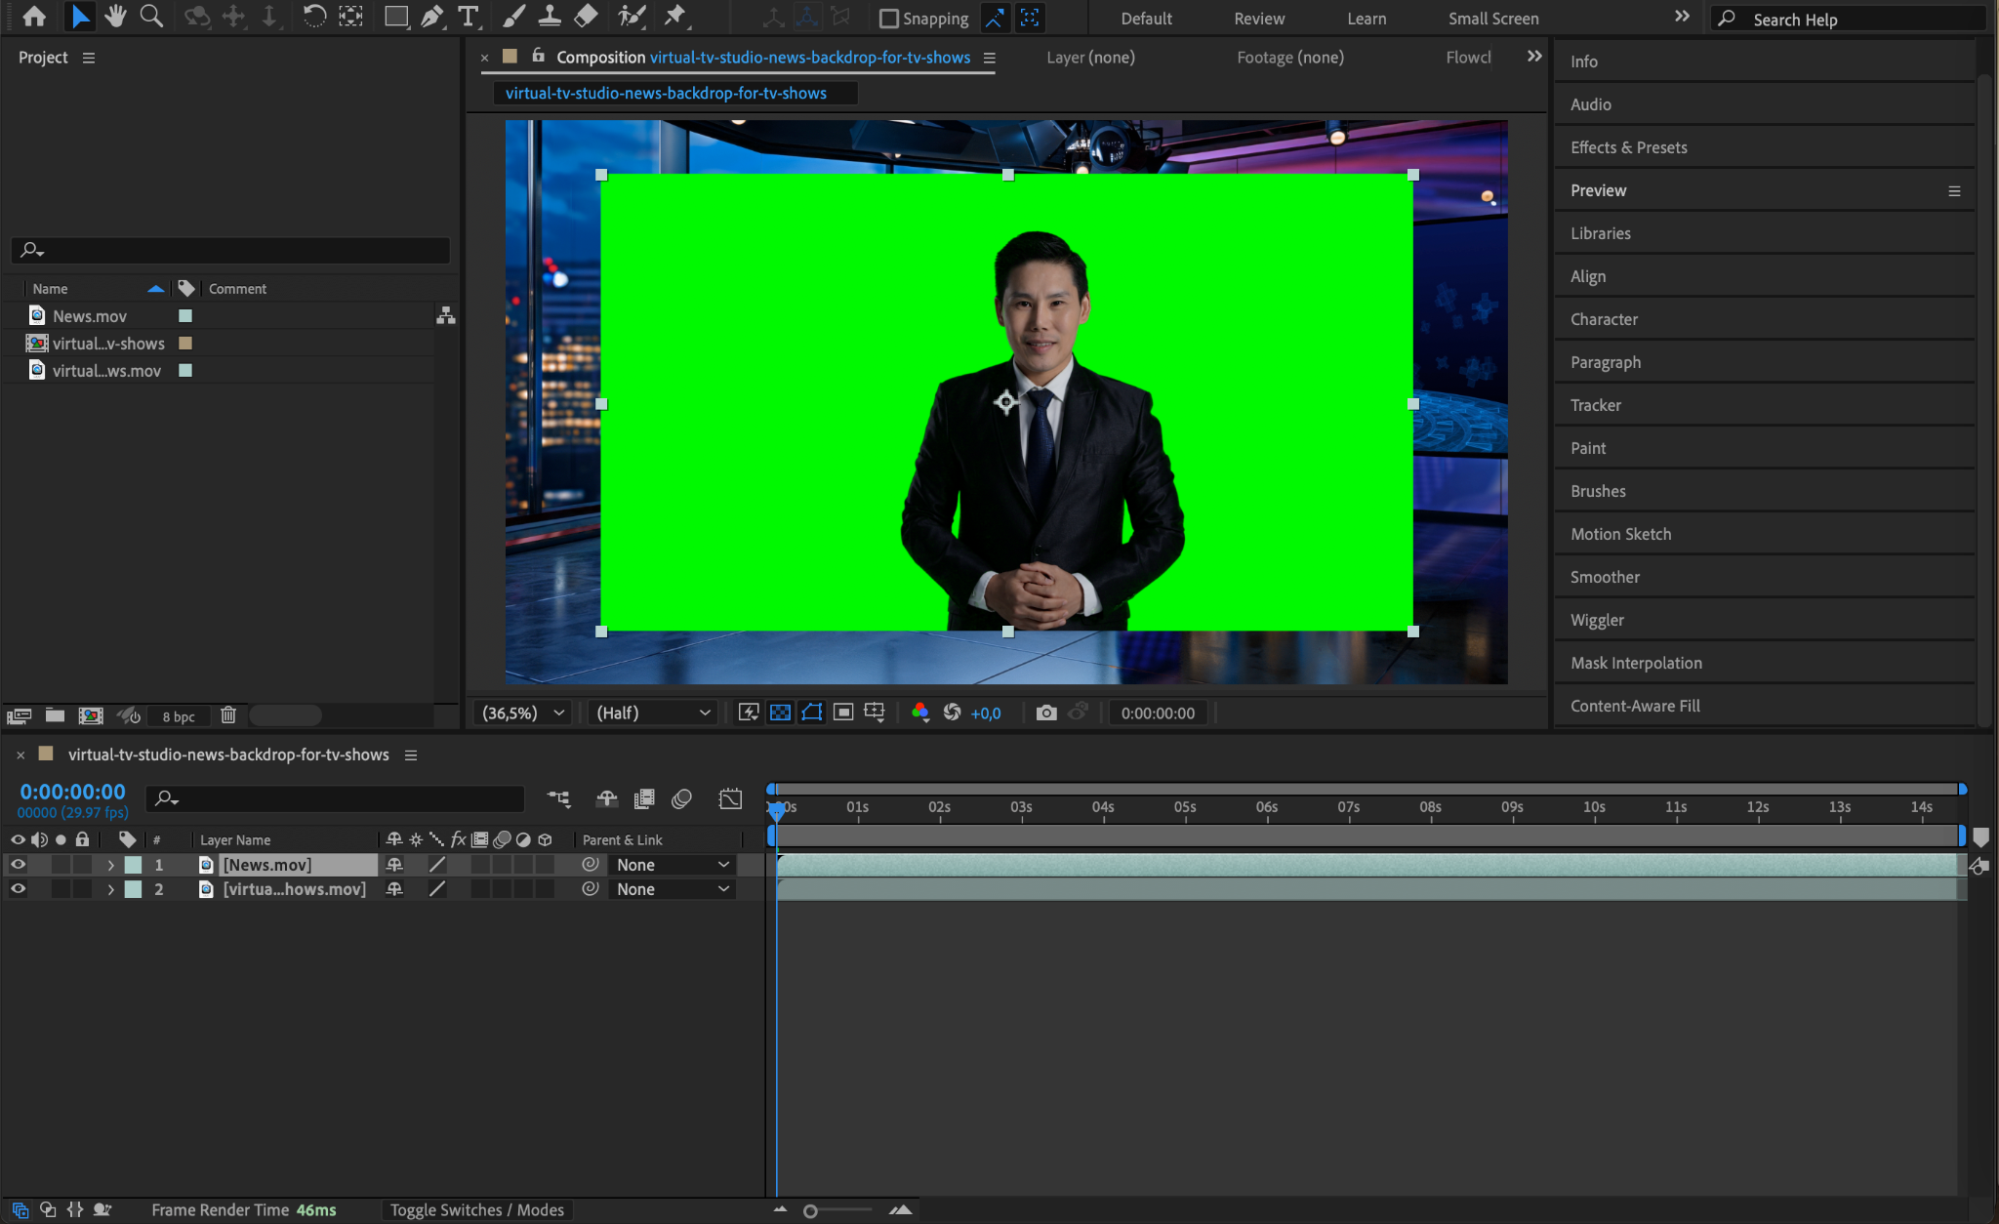Toggle visibility of layer 2 eye icon
This screenshot has height=1224, width=1999.
pos(18,889)
